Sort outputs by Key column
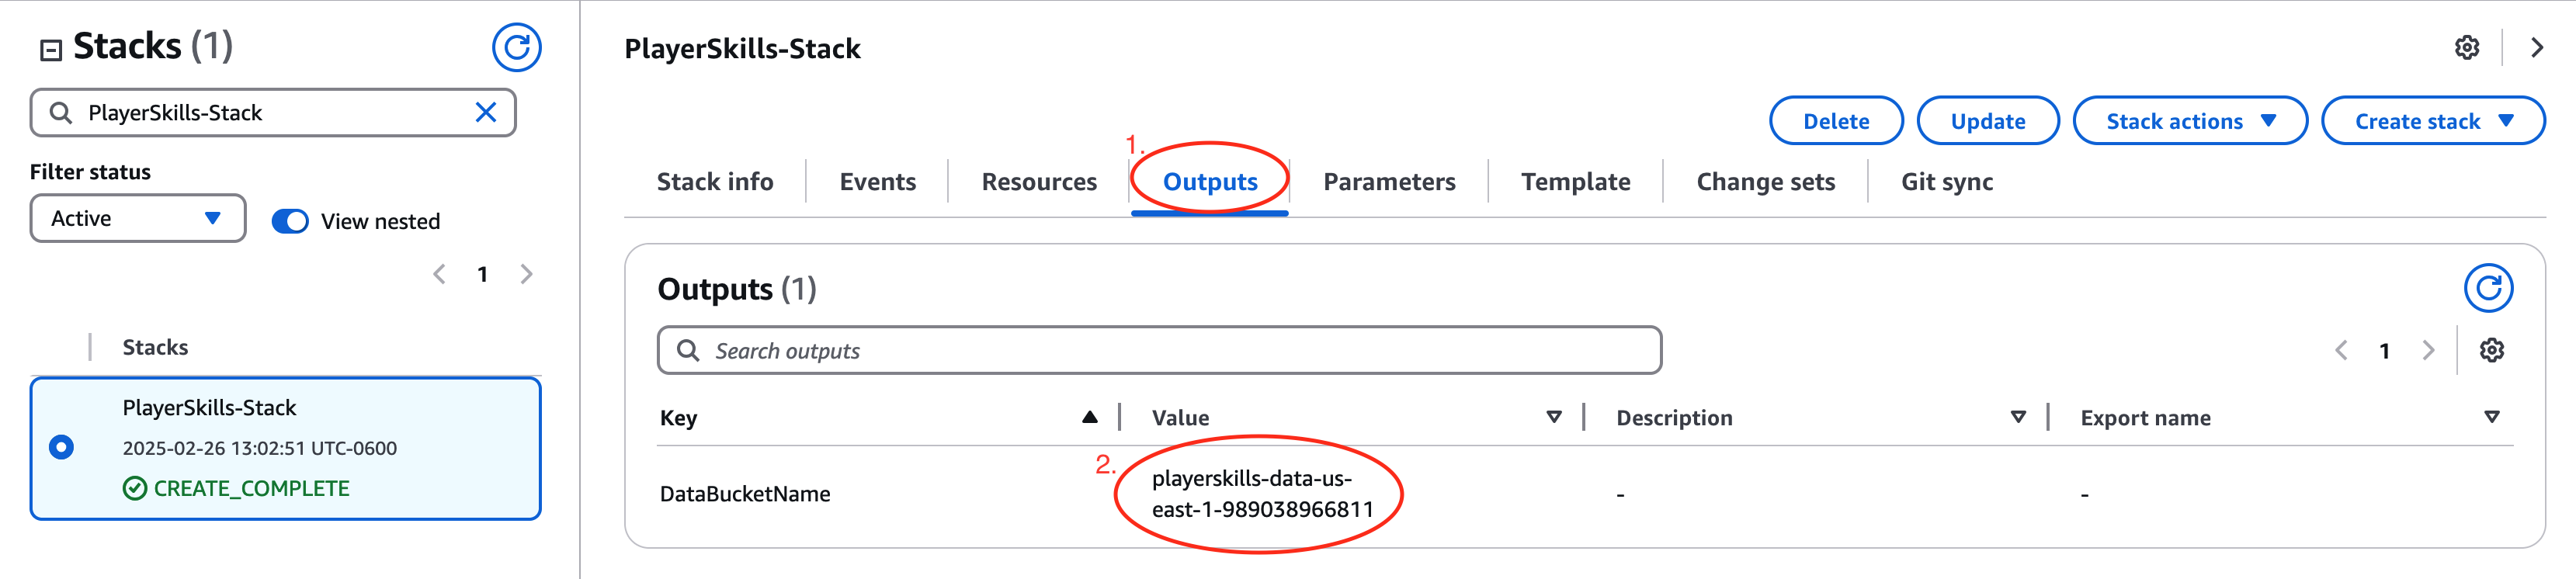The image size is (2576, 579). tap(1089, 417)
